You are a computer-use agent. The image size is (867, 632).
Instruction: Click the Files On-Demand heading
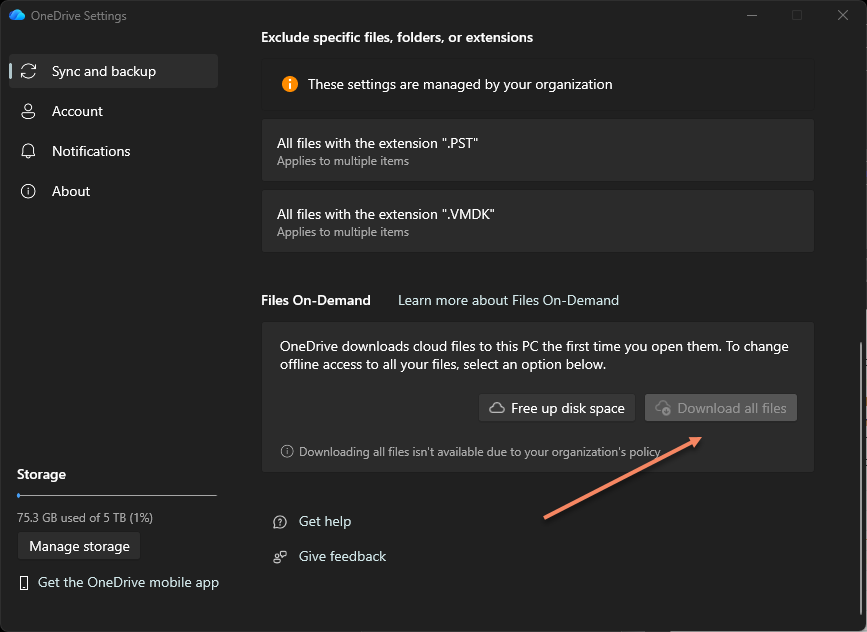pyautogui.click(x=316, y=300)
